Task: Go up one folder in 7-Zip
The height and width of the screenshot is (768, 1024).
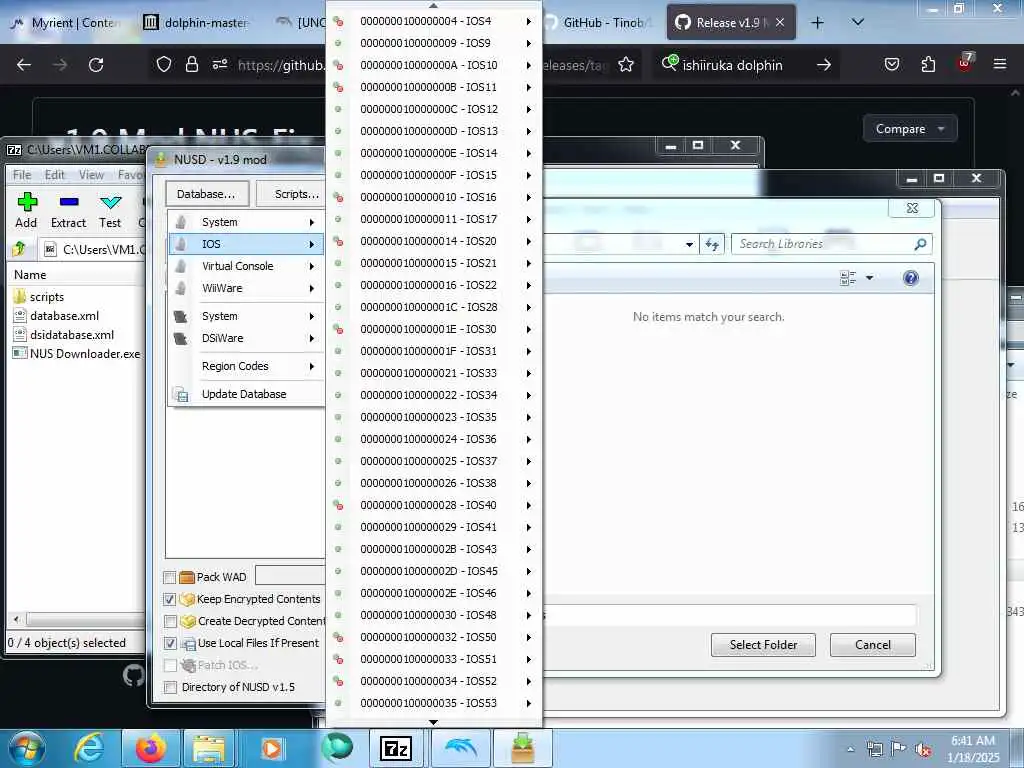Action: (x=19, y=249)
